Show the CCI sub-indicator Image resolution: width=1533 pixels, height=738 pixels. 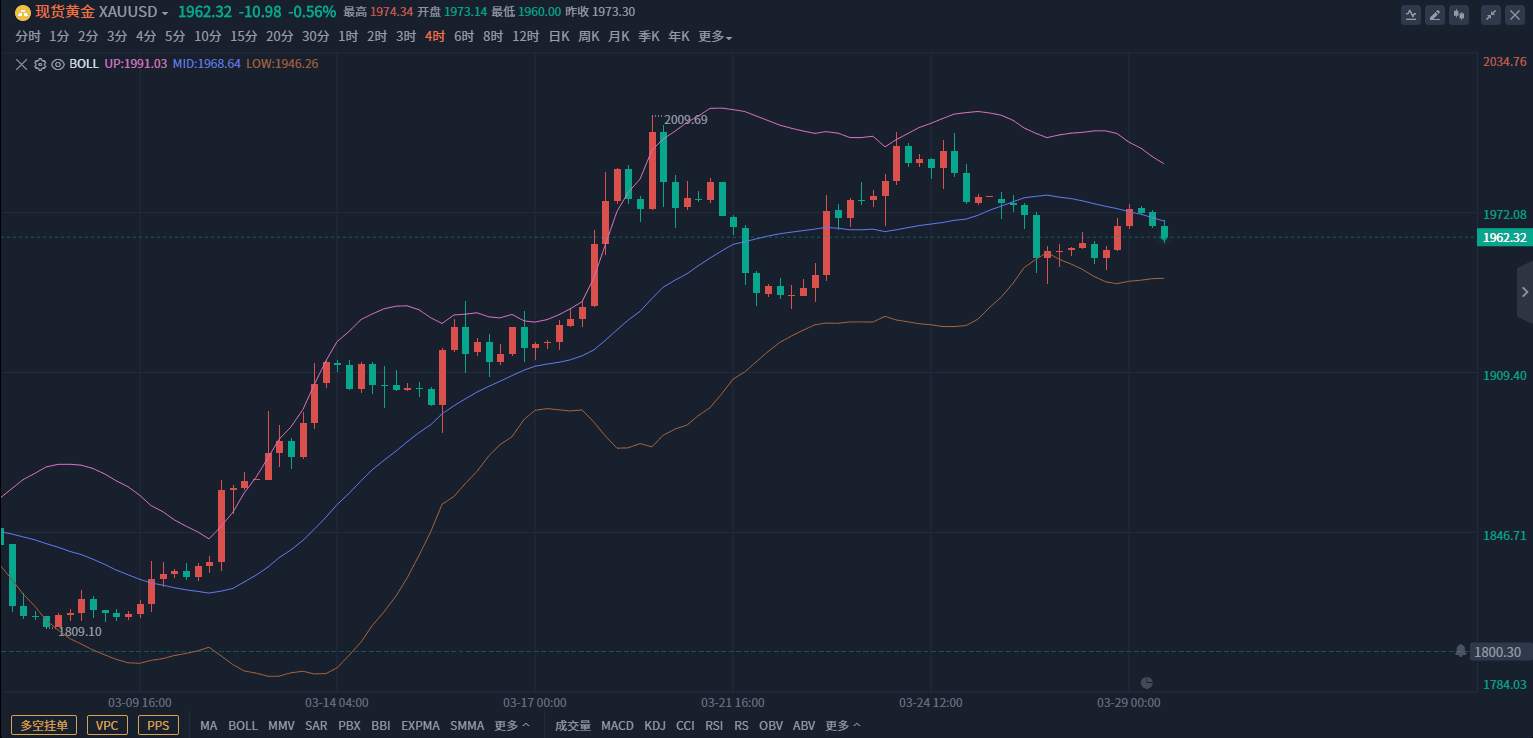pos(685,725)
